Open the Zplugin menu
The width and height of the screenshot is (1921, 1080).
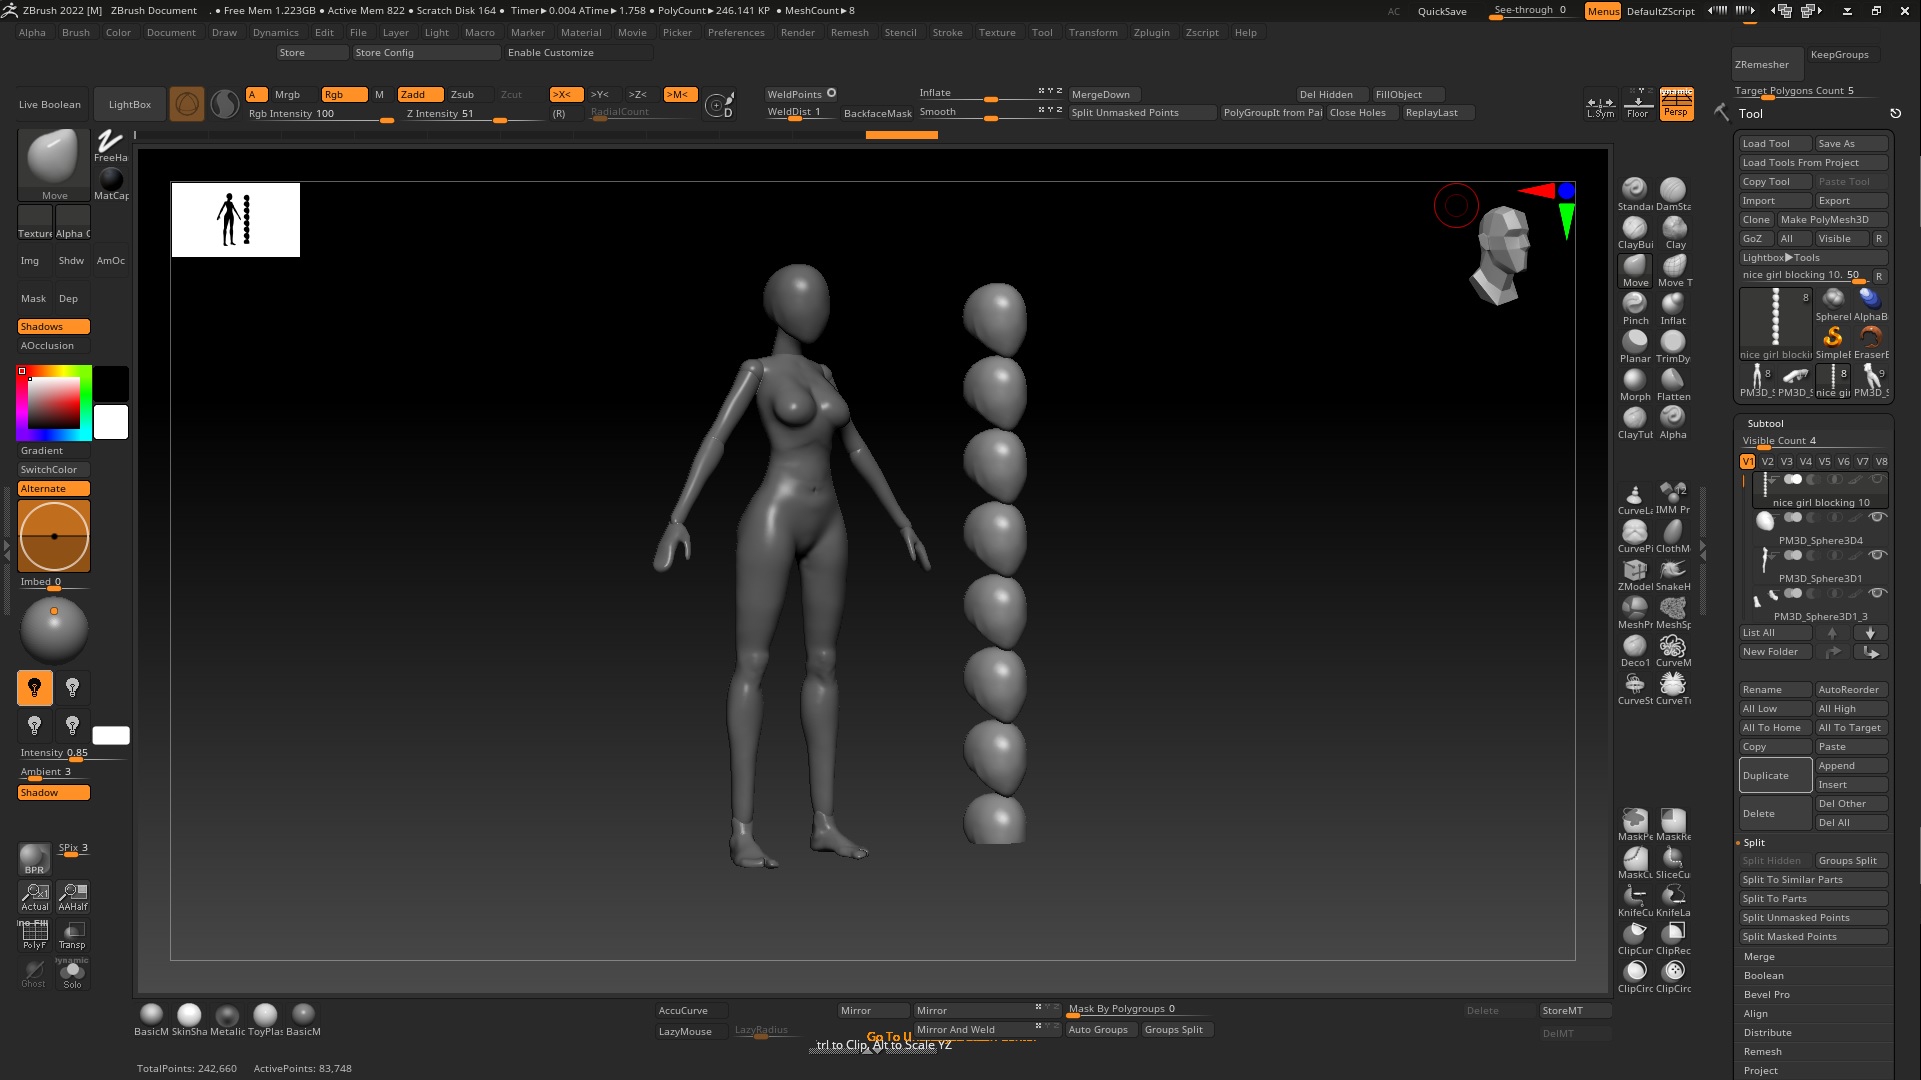(1151, 33)
